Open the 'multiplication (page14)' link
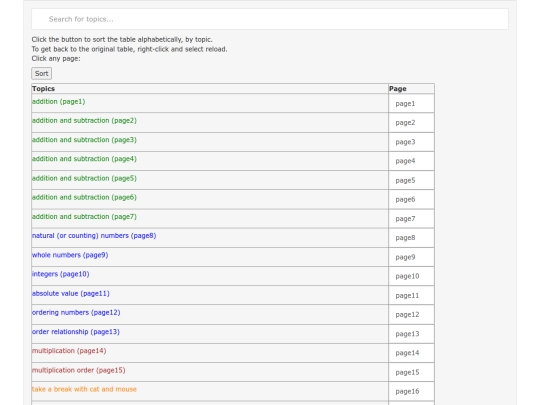The width and height of the screenshot is (540, 405). pos(69,351)
